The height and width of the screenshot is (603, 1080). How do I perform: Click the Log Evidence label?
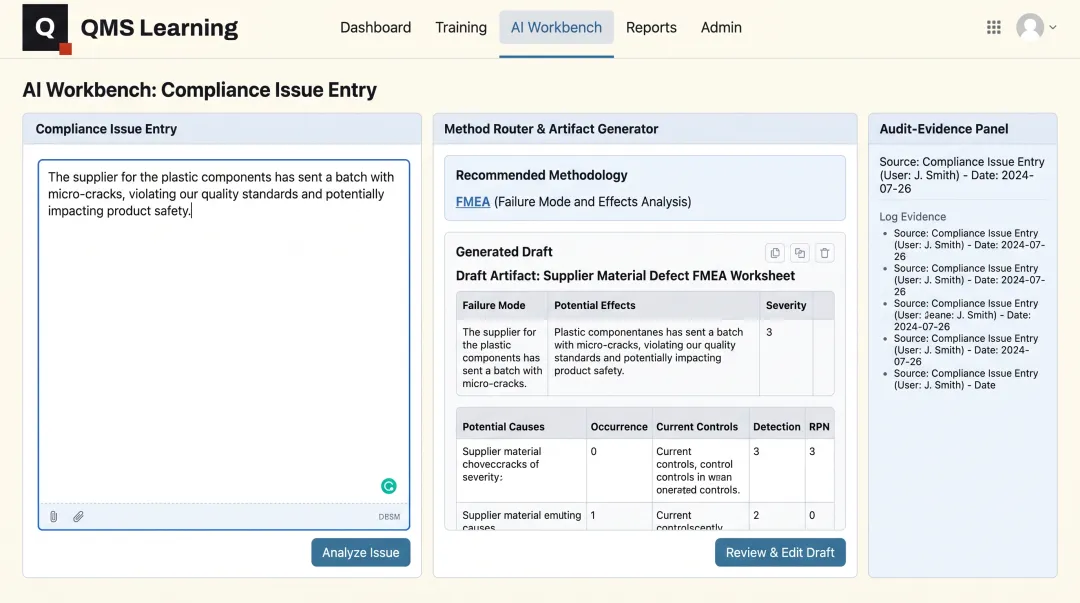coord(913,216)
